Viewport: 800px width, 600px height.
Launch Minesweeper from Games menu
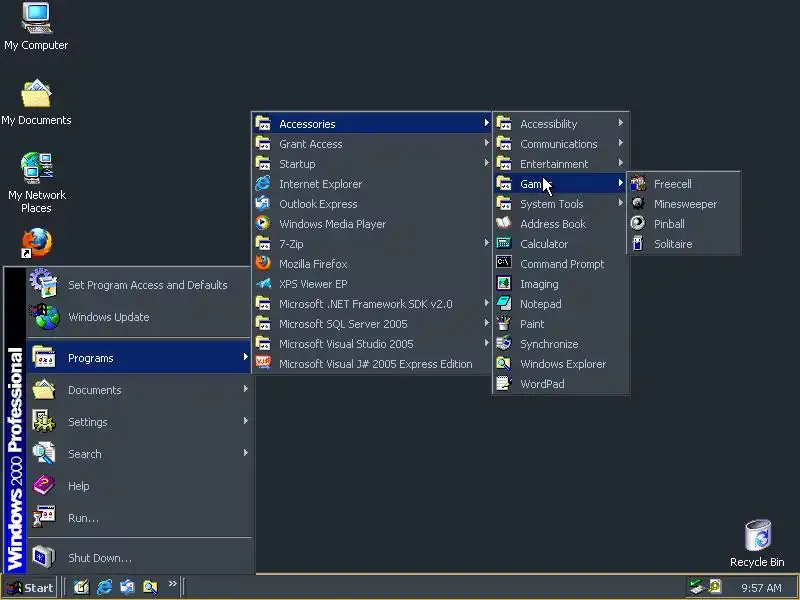[x=684, y=204]
